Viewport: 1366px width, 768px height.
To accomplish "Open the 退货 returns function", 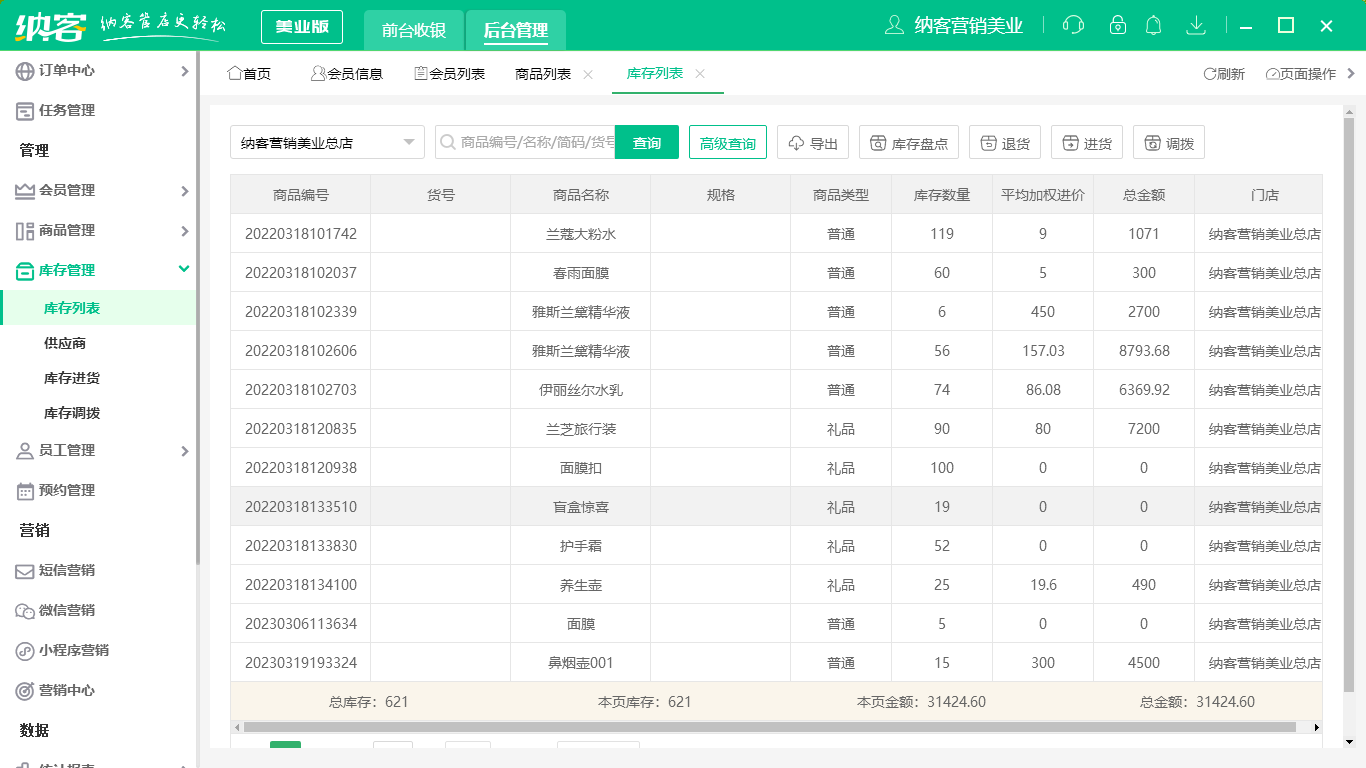I will coord(1004,141).
